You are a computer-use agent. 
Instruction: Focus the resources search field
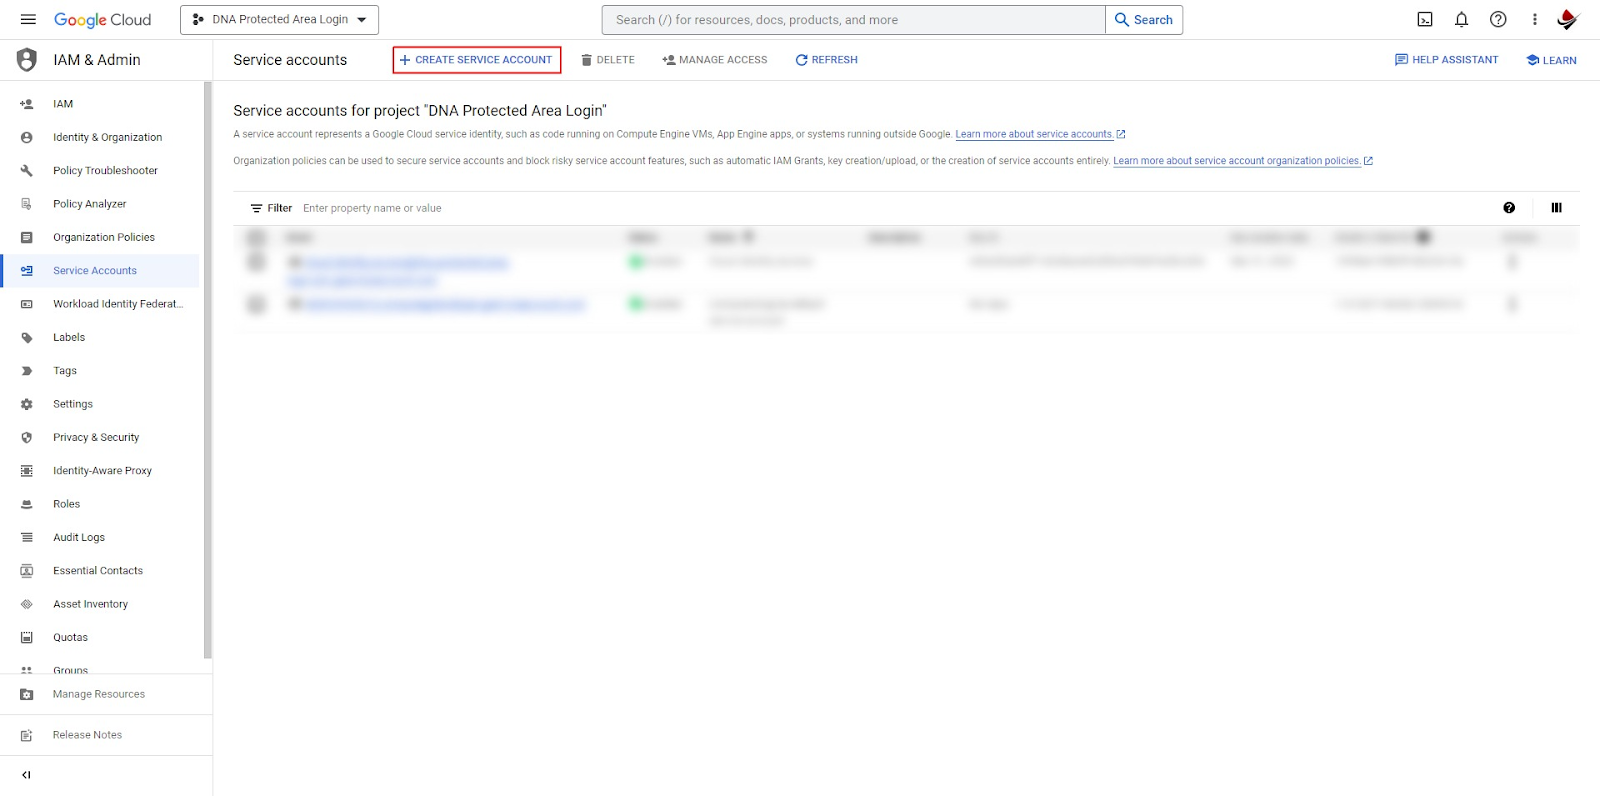853,20
